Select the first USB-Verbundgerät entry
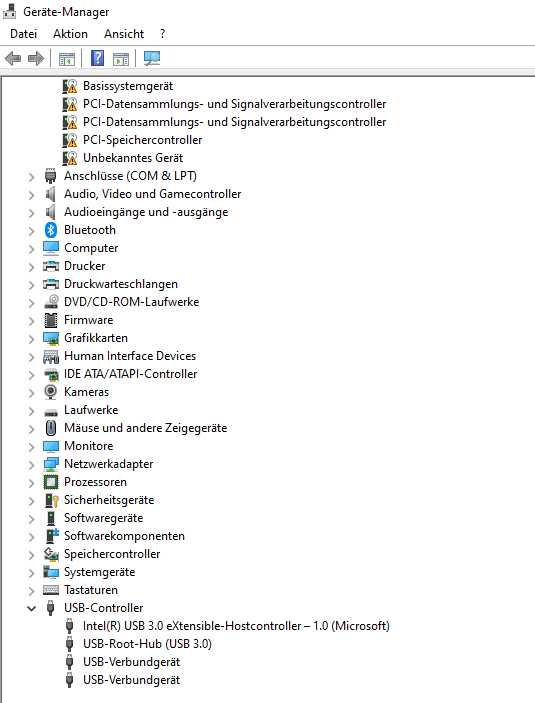 pos(131,662)
